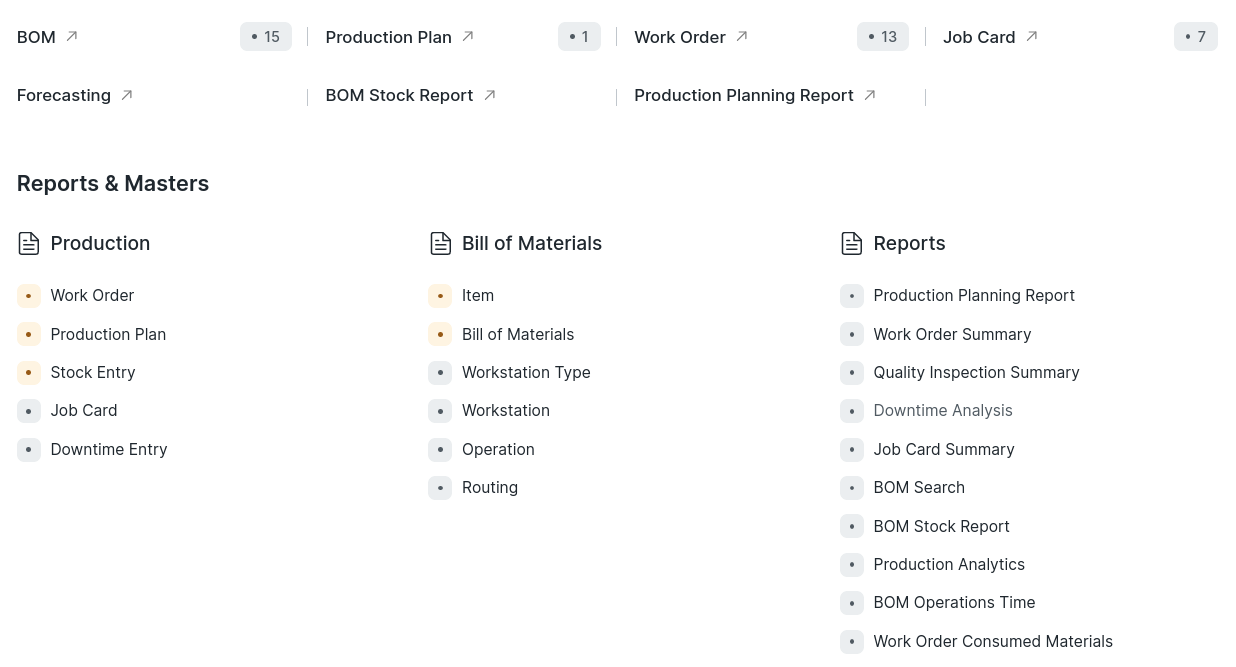Click the Reports card title
Screen dimensions: 1236x667
909,243
